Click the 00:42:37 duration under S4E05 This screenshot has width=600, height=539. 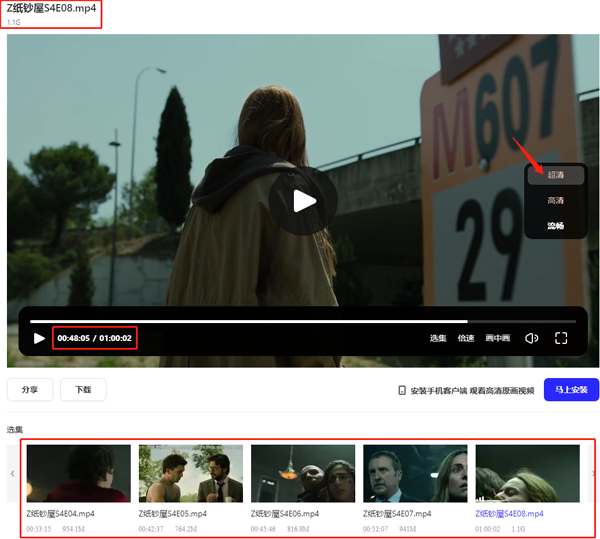(151, 529)
